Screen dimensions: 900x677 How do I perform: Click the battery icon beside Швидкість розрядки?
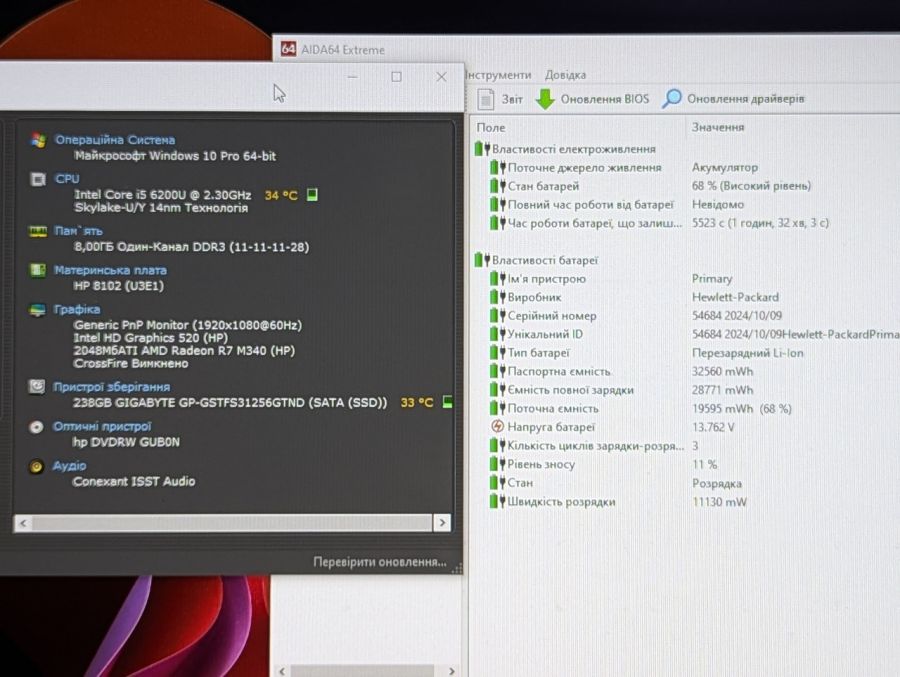498,501
